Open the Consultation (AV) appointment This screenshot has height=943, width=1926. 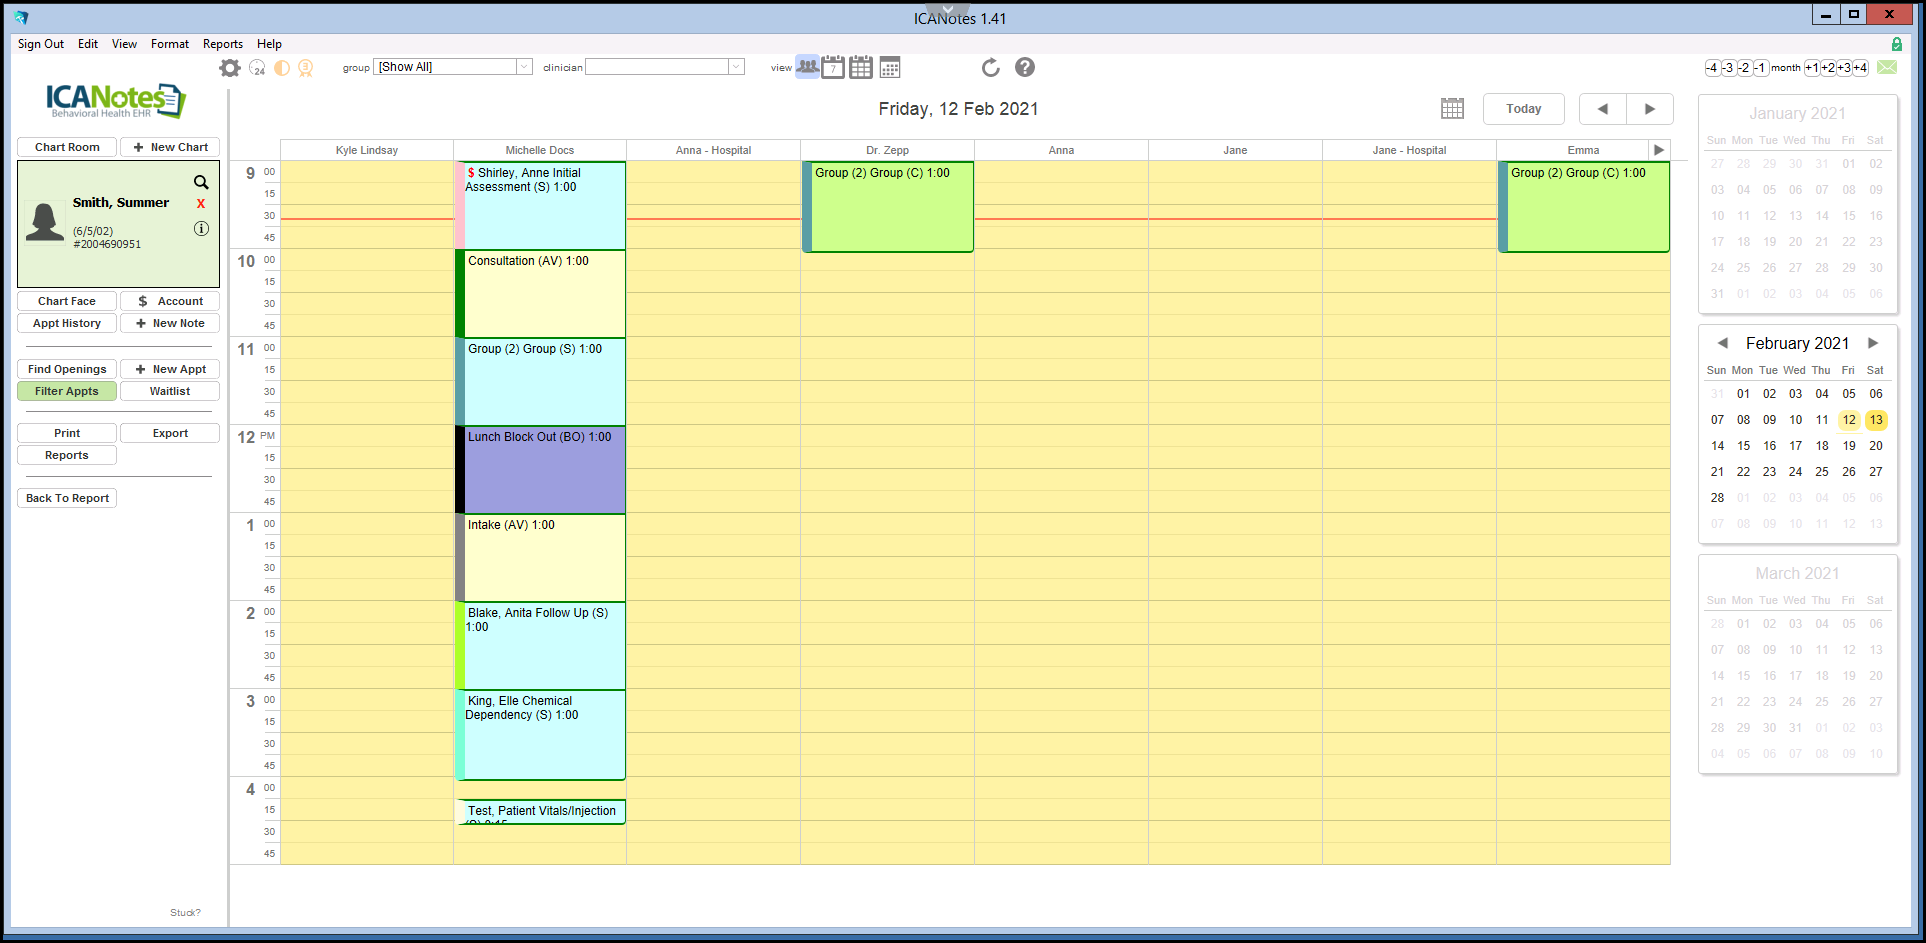click(541, 293)
